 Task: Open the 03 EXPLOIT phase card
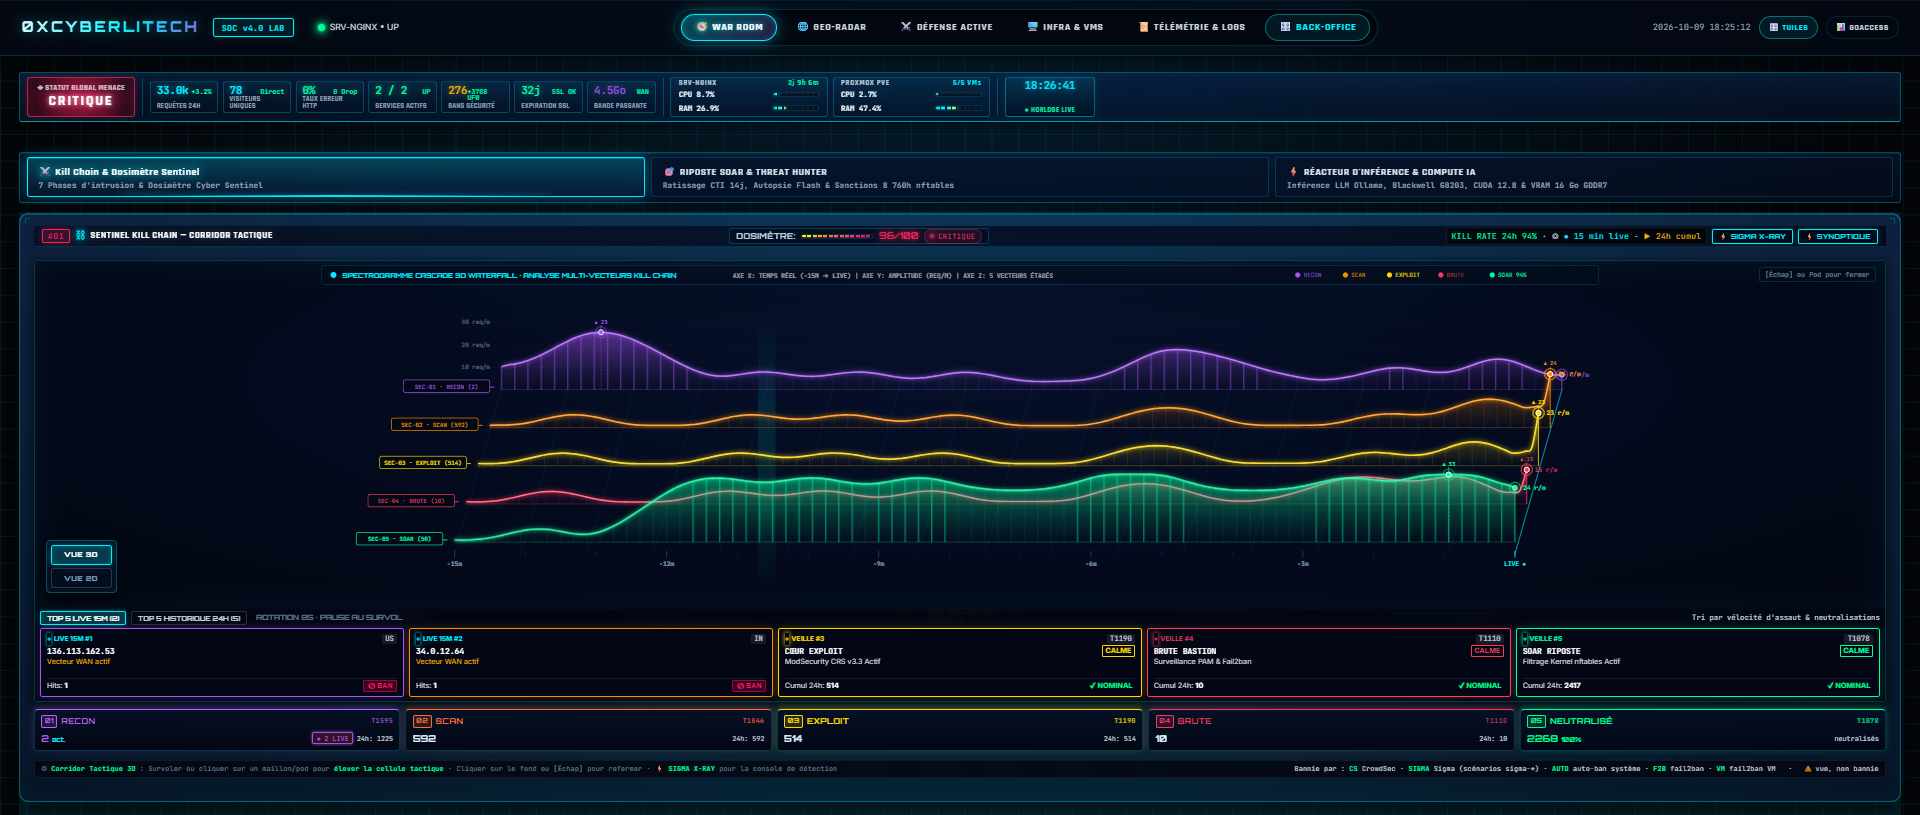pyautogui.click(x=960, y=730)
